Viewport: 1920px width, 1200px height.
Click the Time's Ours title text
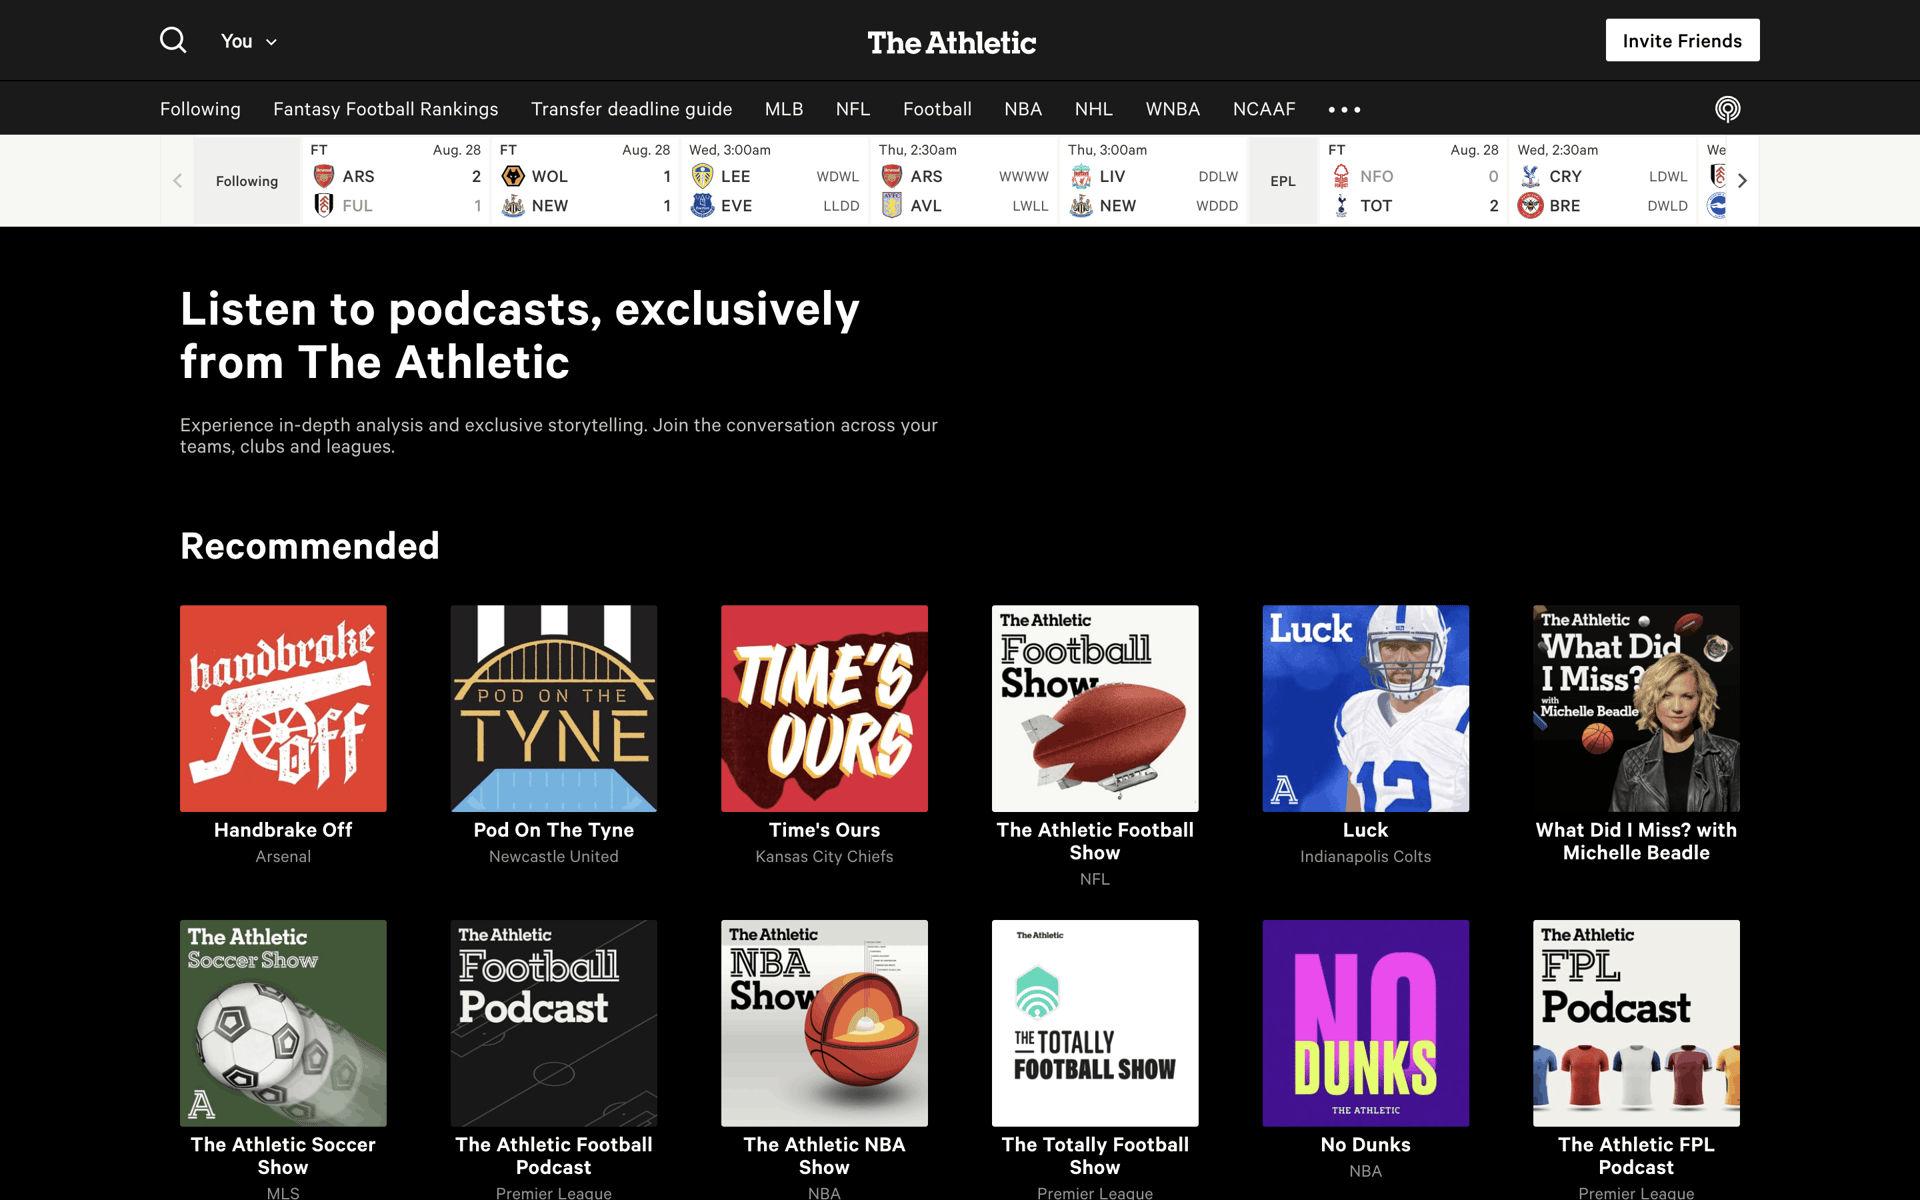(824, 830)
